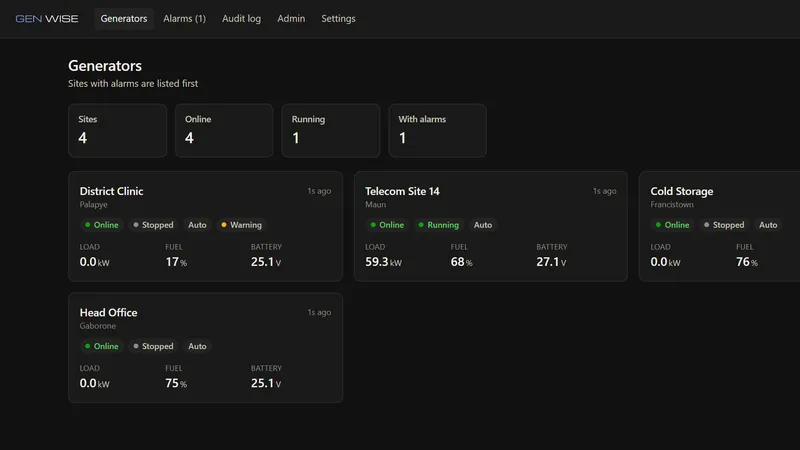Open the Generators tab
The width and height of the screenshot is (800, 450).
[x=124, y=19]
